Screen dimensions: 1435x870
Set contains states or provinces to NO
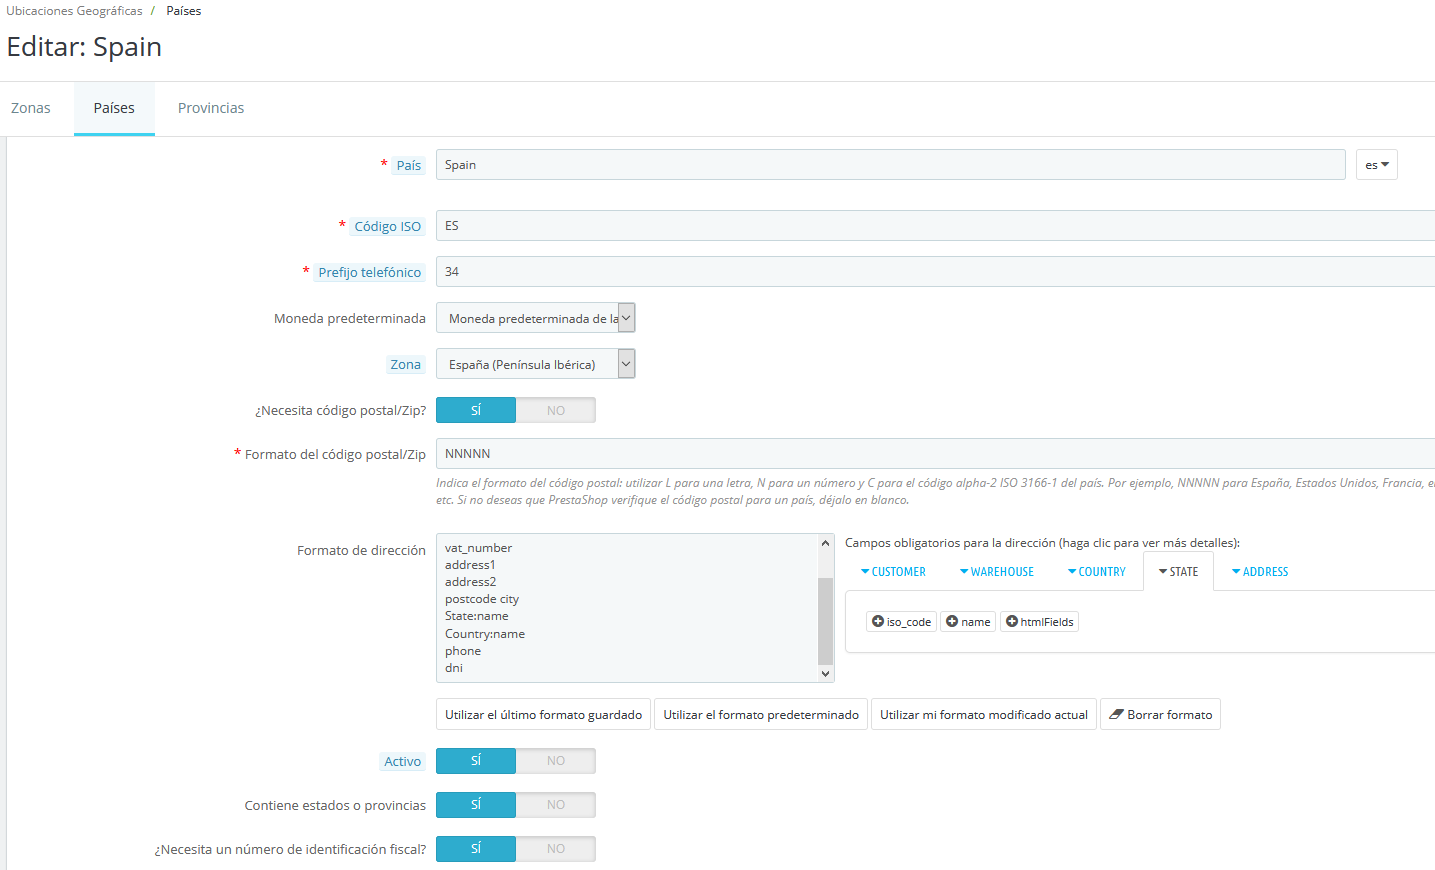tap(556, 805)
